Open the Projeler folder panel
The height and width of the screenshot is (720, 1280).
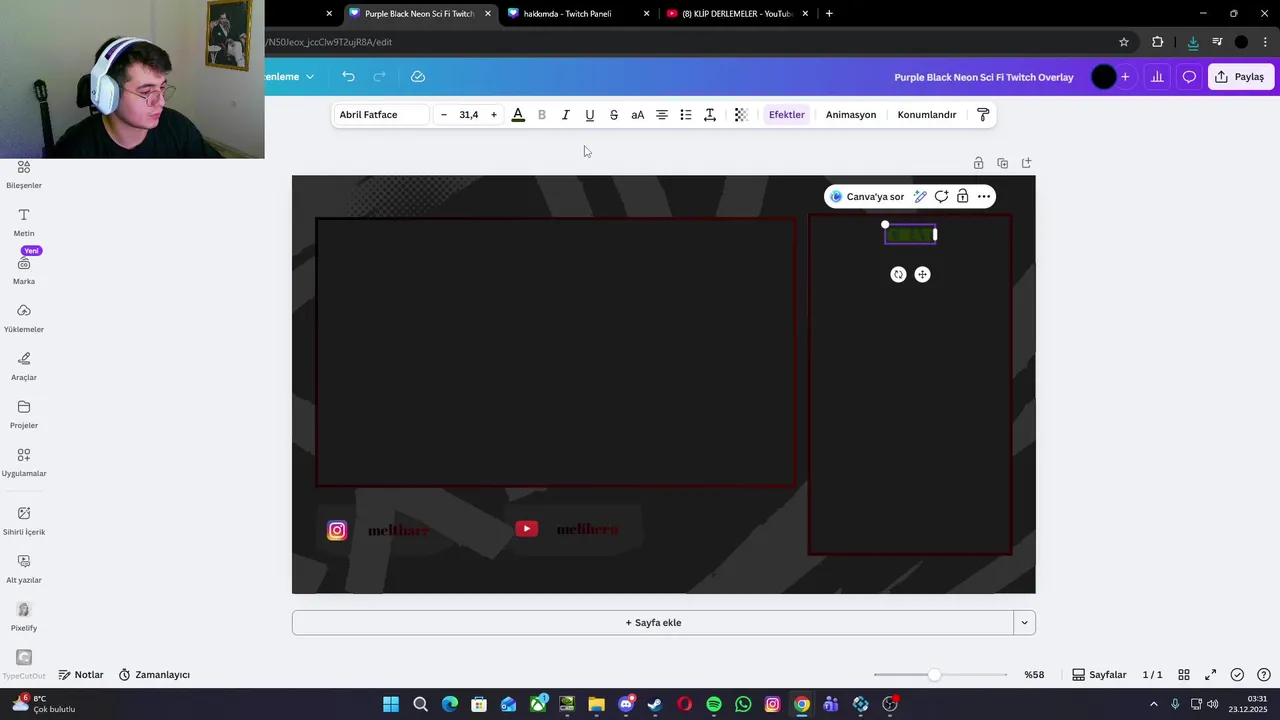pos(24,414)
